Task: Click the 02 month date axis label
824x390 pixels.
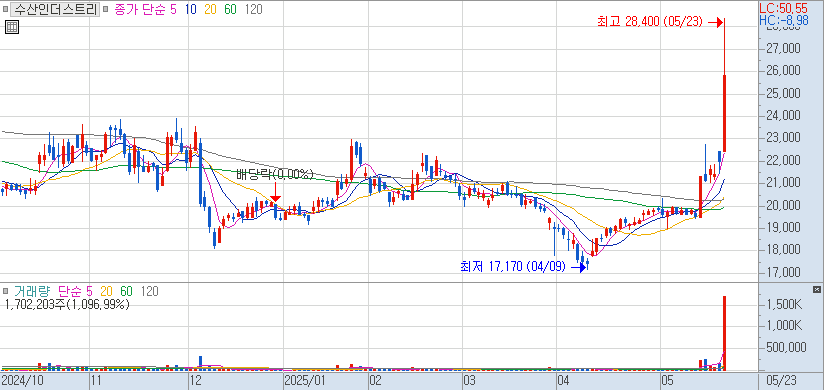Action: [375, 380]
